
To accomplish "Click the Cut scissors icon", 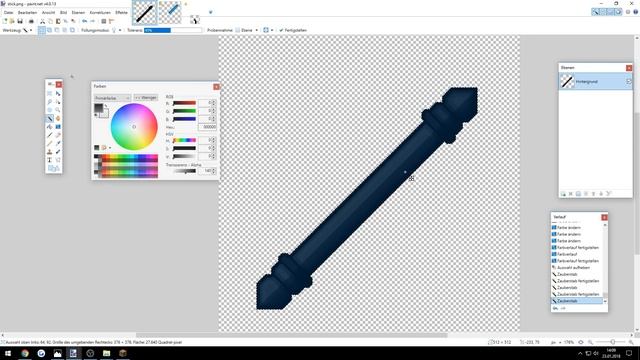I will [42, 21].
